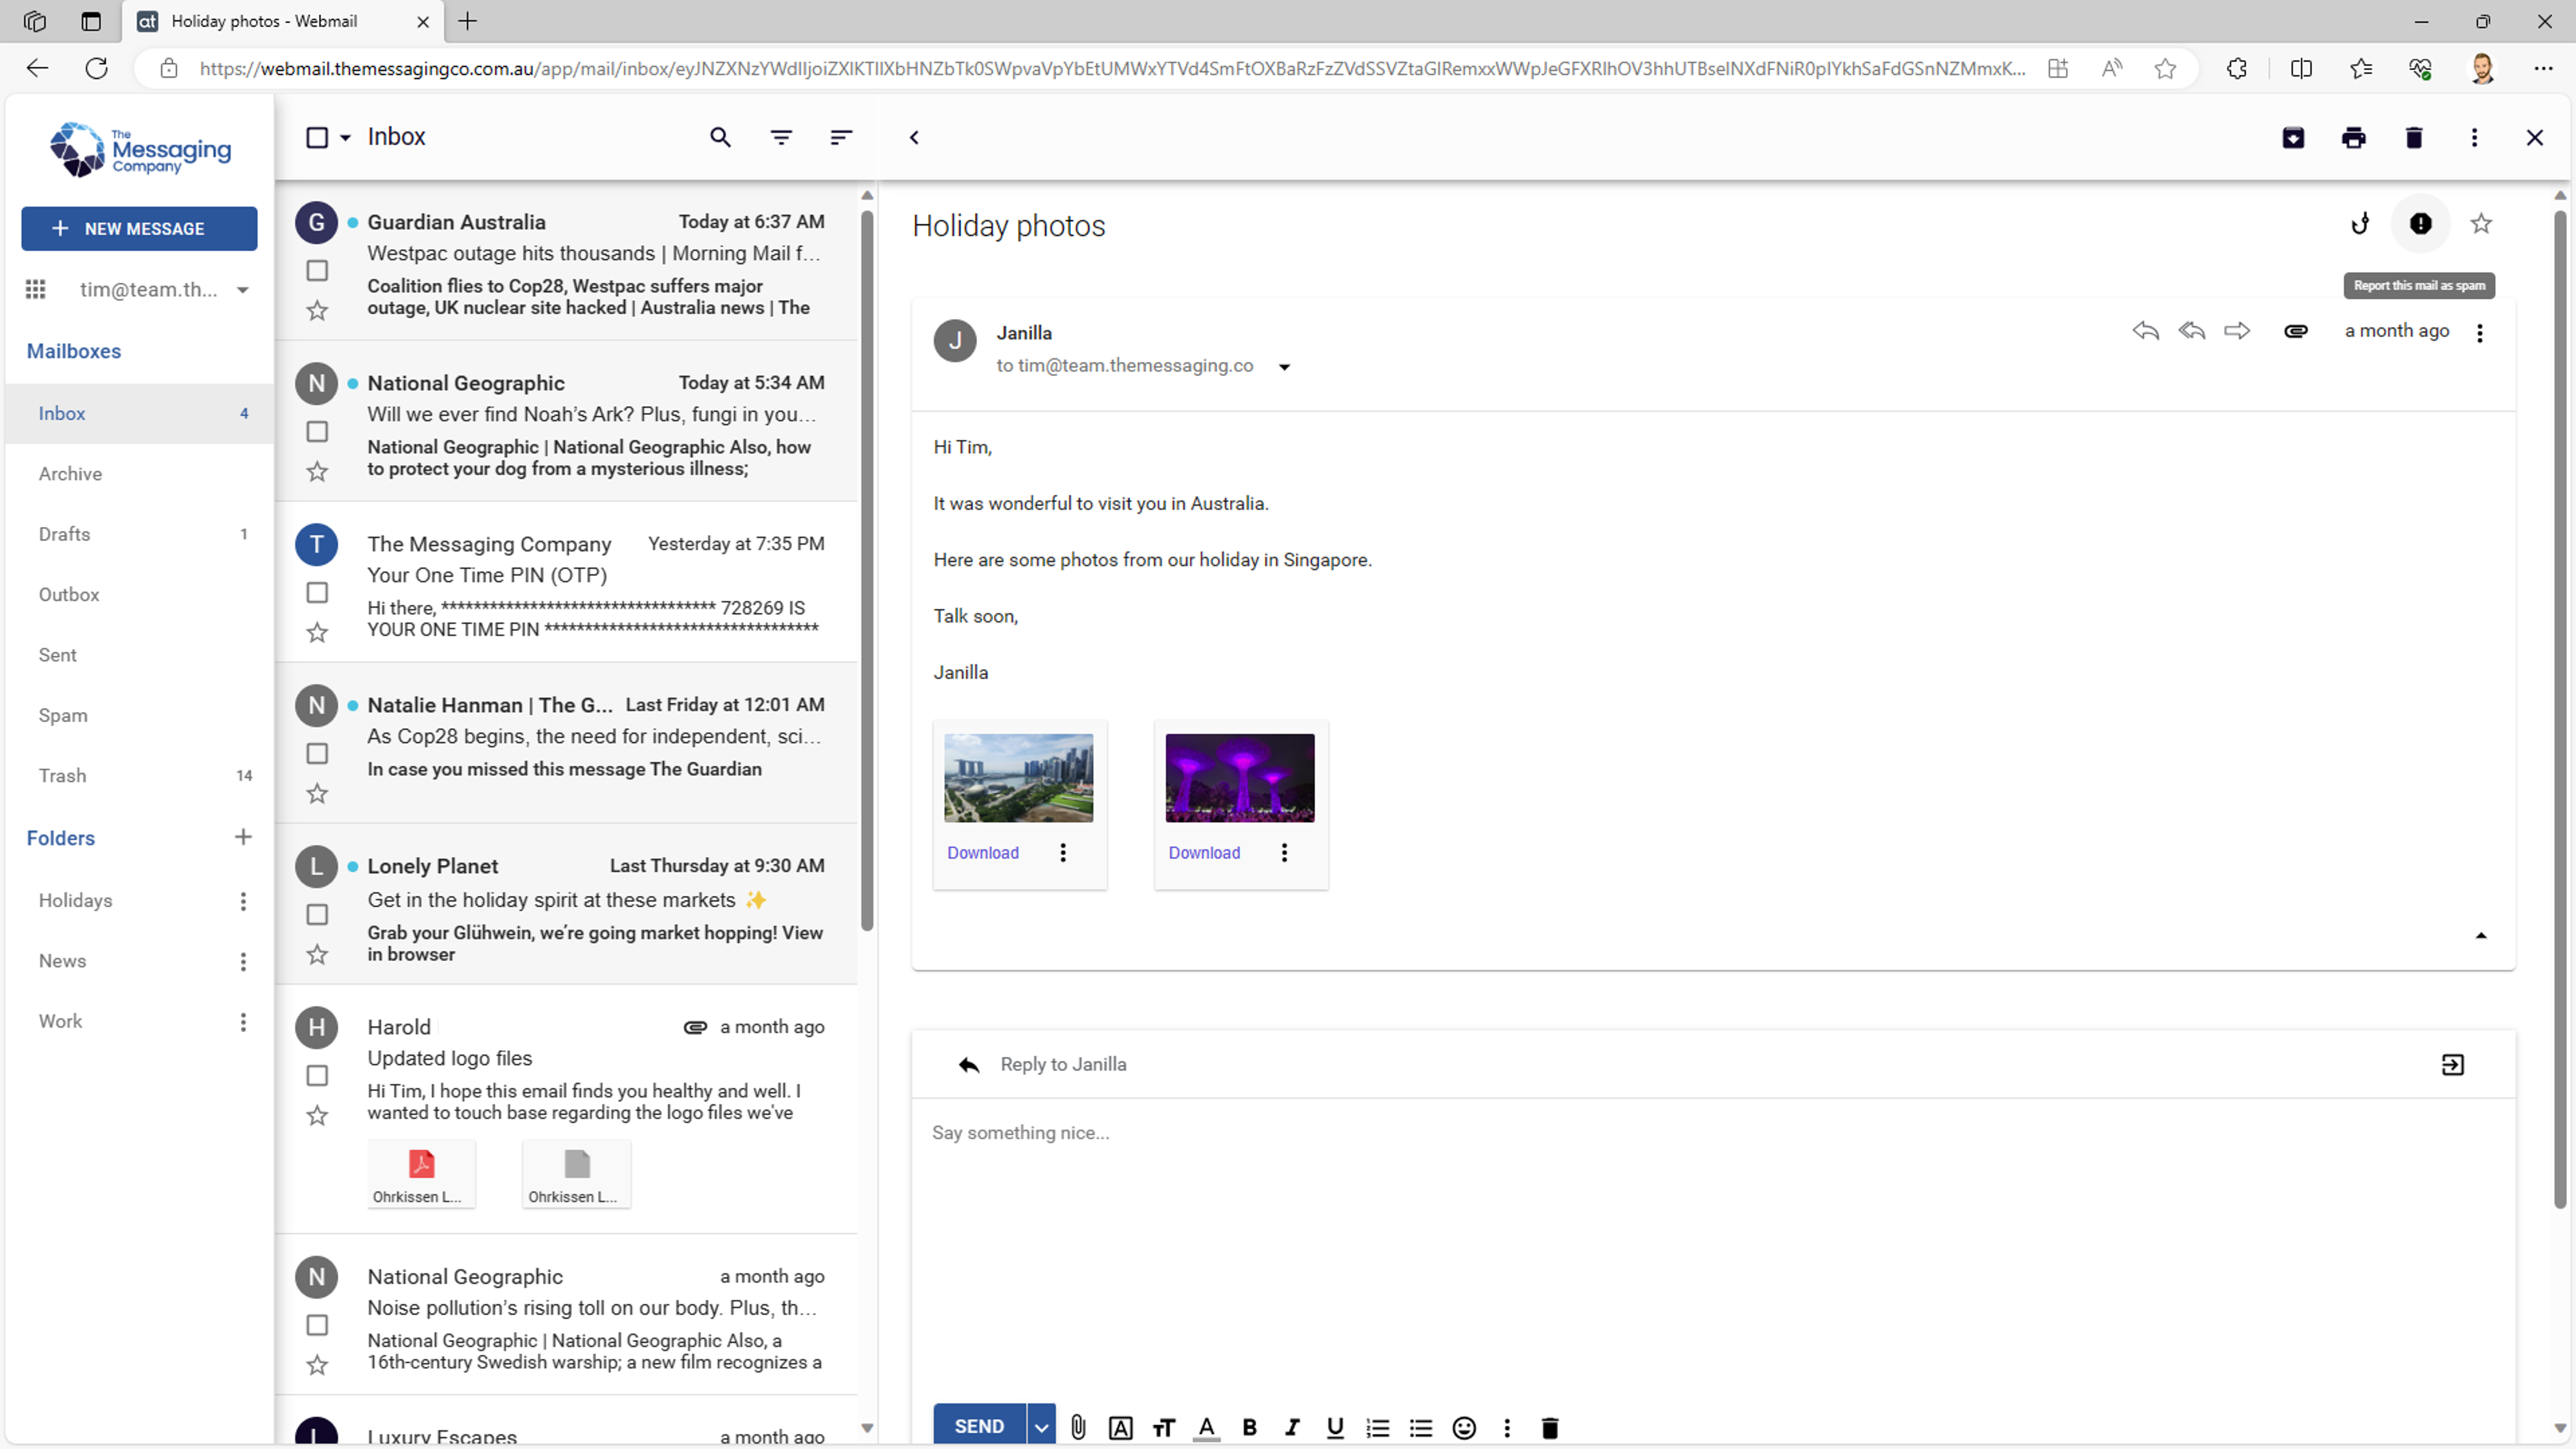Open more formatting options in editor
The width and height of the screenshot is (2576, 1449).
[x=1507, y=1428]
